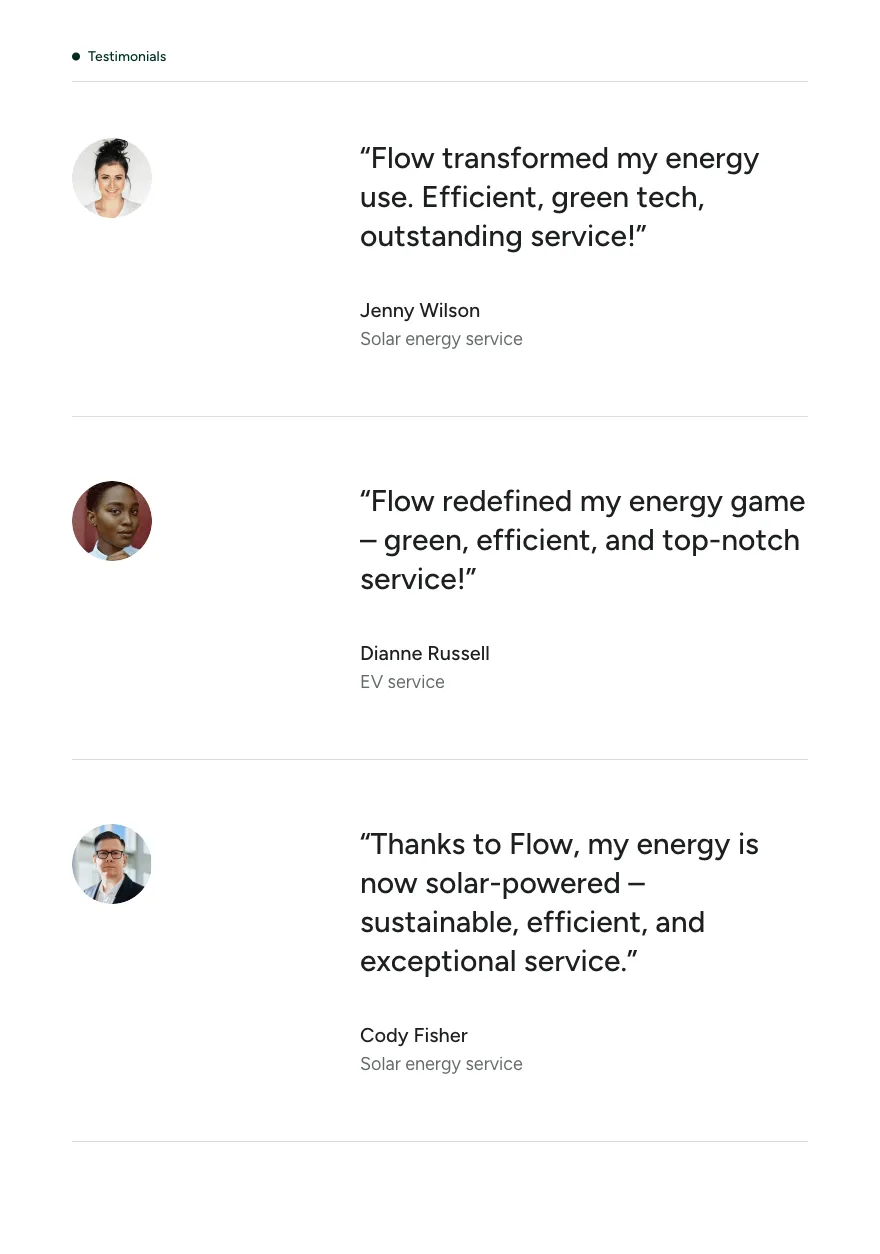
Task: Click the divider line below Cody Fisher's testimonial
Action: 440,1142
